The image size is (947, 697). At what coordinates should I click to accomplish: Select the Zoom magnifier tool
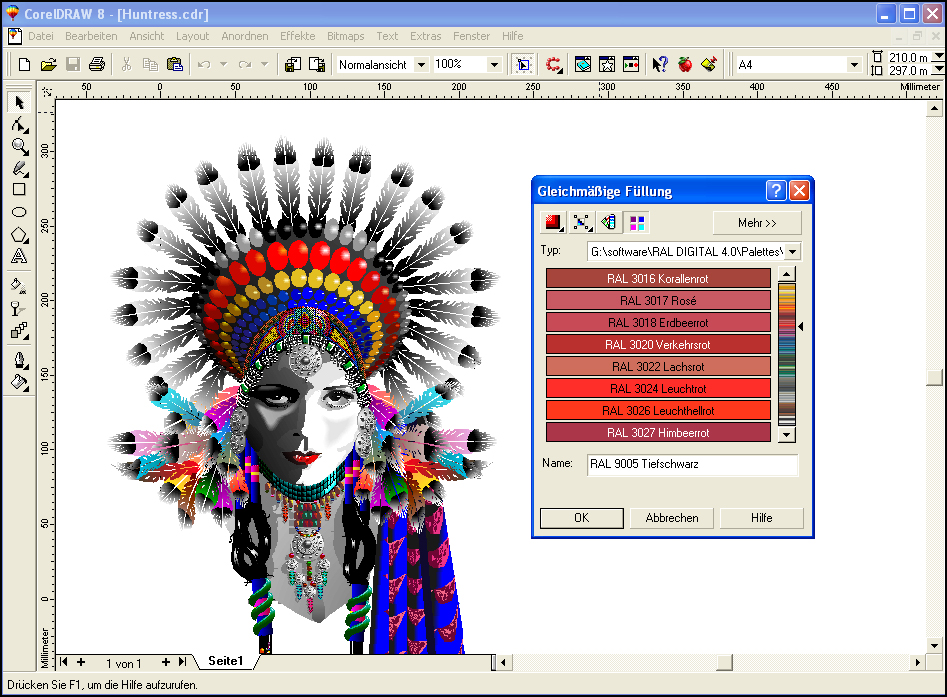click(19, 147)
